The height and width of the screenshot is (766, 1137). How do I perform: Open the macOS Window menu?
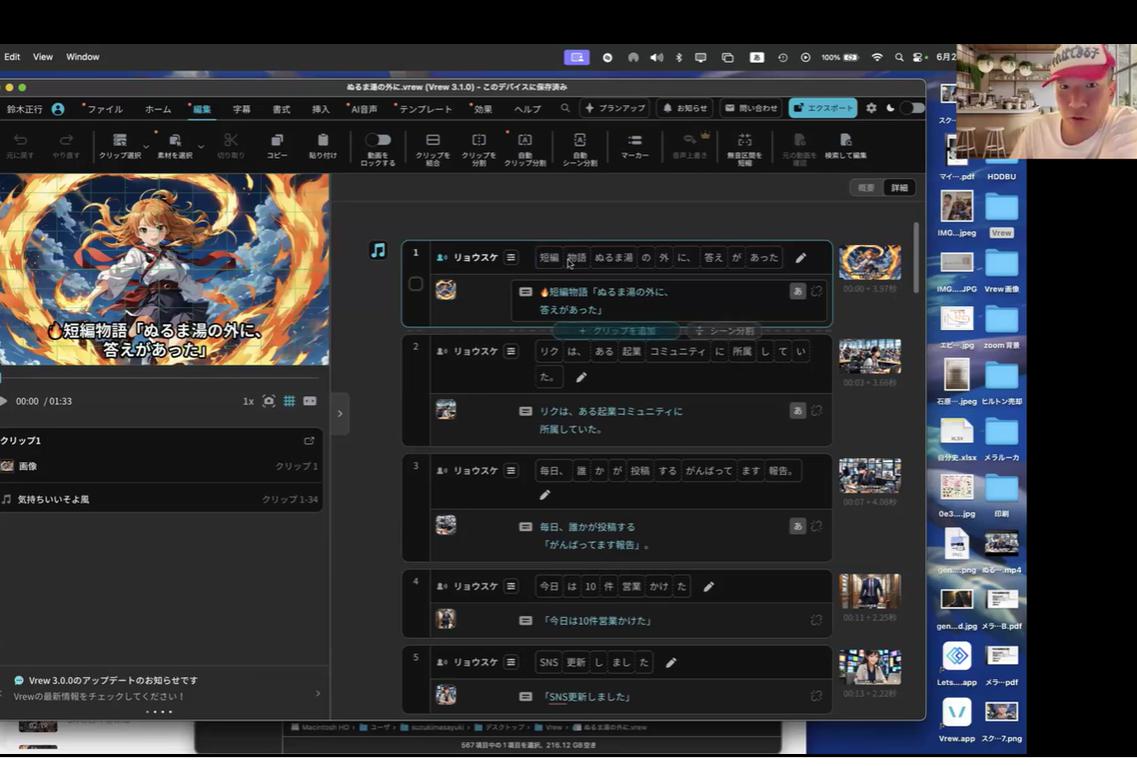(83, 57)
